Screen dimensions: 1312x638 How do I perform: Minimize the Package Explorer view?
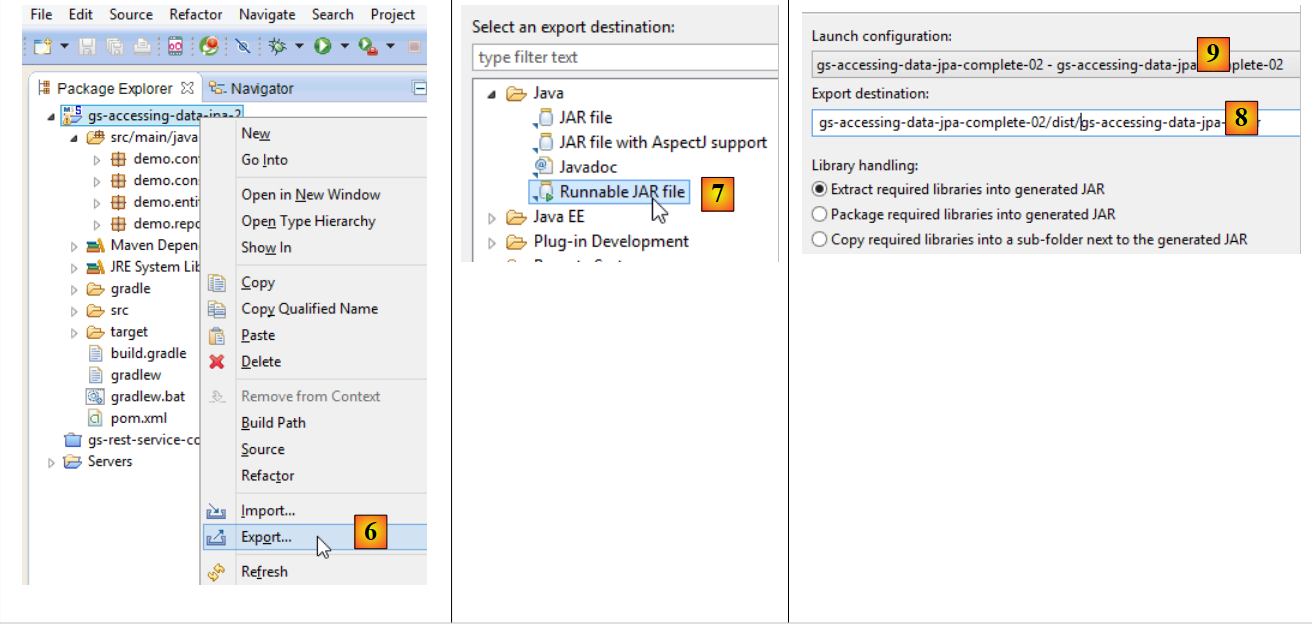click(420, 88)
